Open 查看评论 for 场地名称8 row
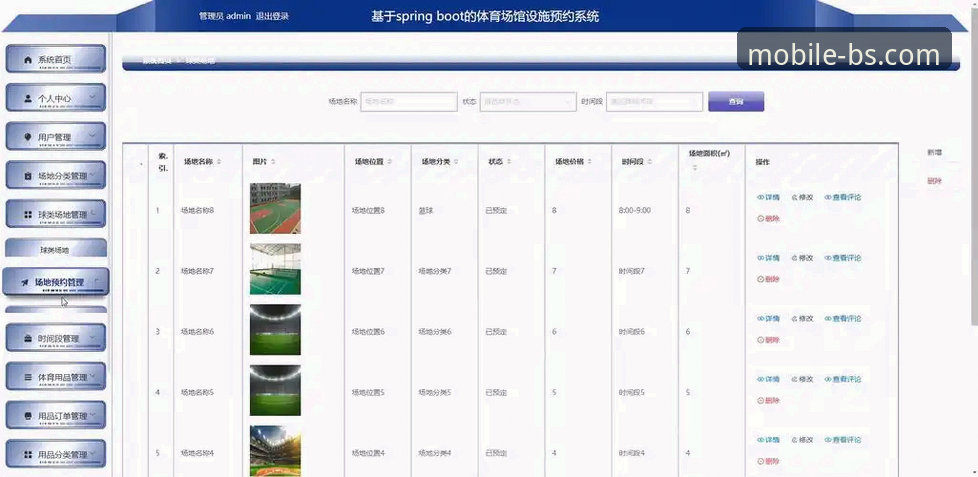978x477 pixels. pos(843,197)
